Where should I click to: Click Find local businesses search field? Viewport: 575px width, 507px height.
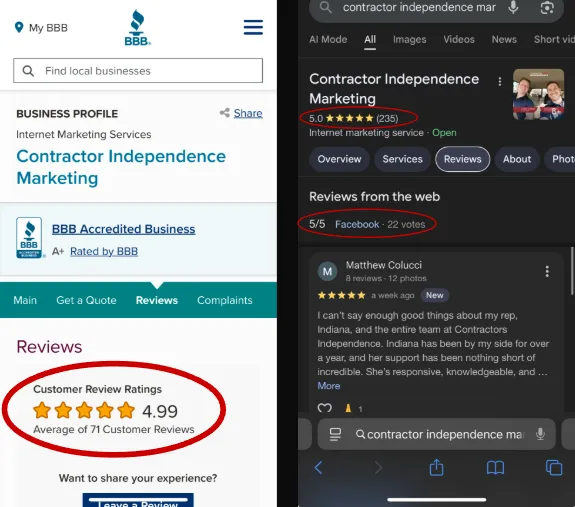138,70
